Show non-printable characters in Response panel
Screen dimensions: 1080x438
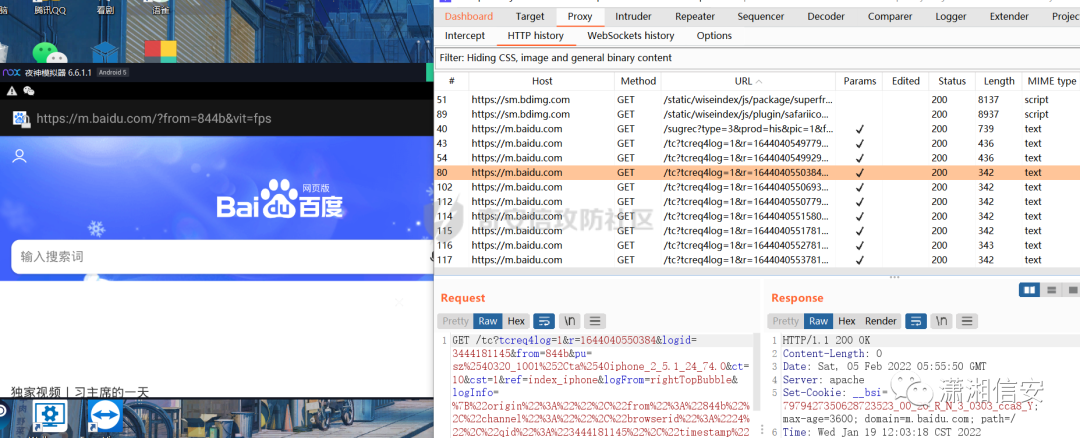coord(941,321)
